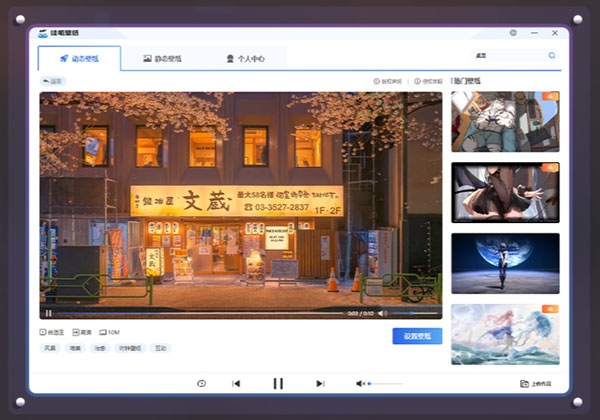Open the 动态壁纸 tab with rocket icon
The image size is (600, 420).
tap(79, 59)
